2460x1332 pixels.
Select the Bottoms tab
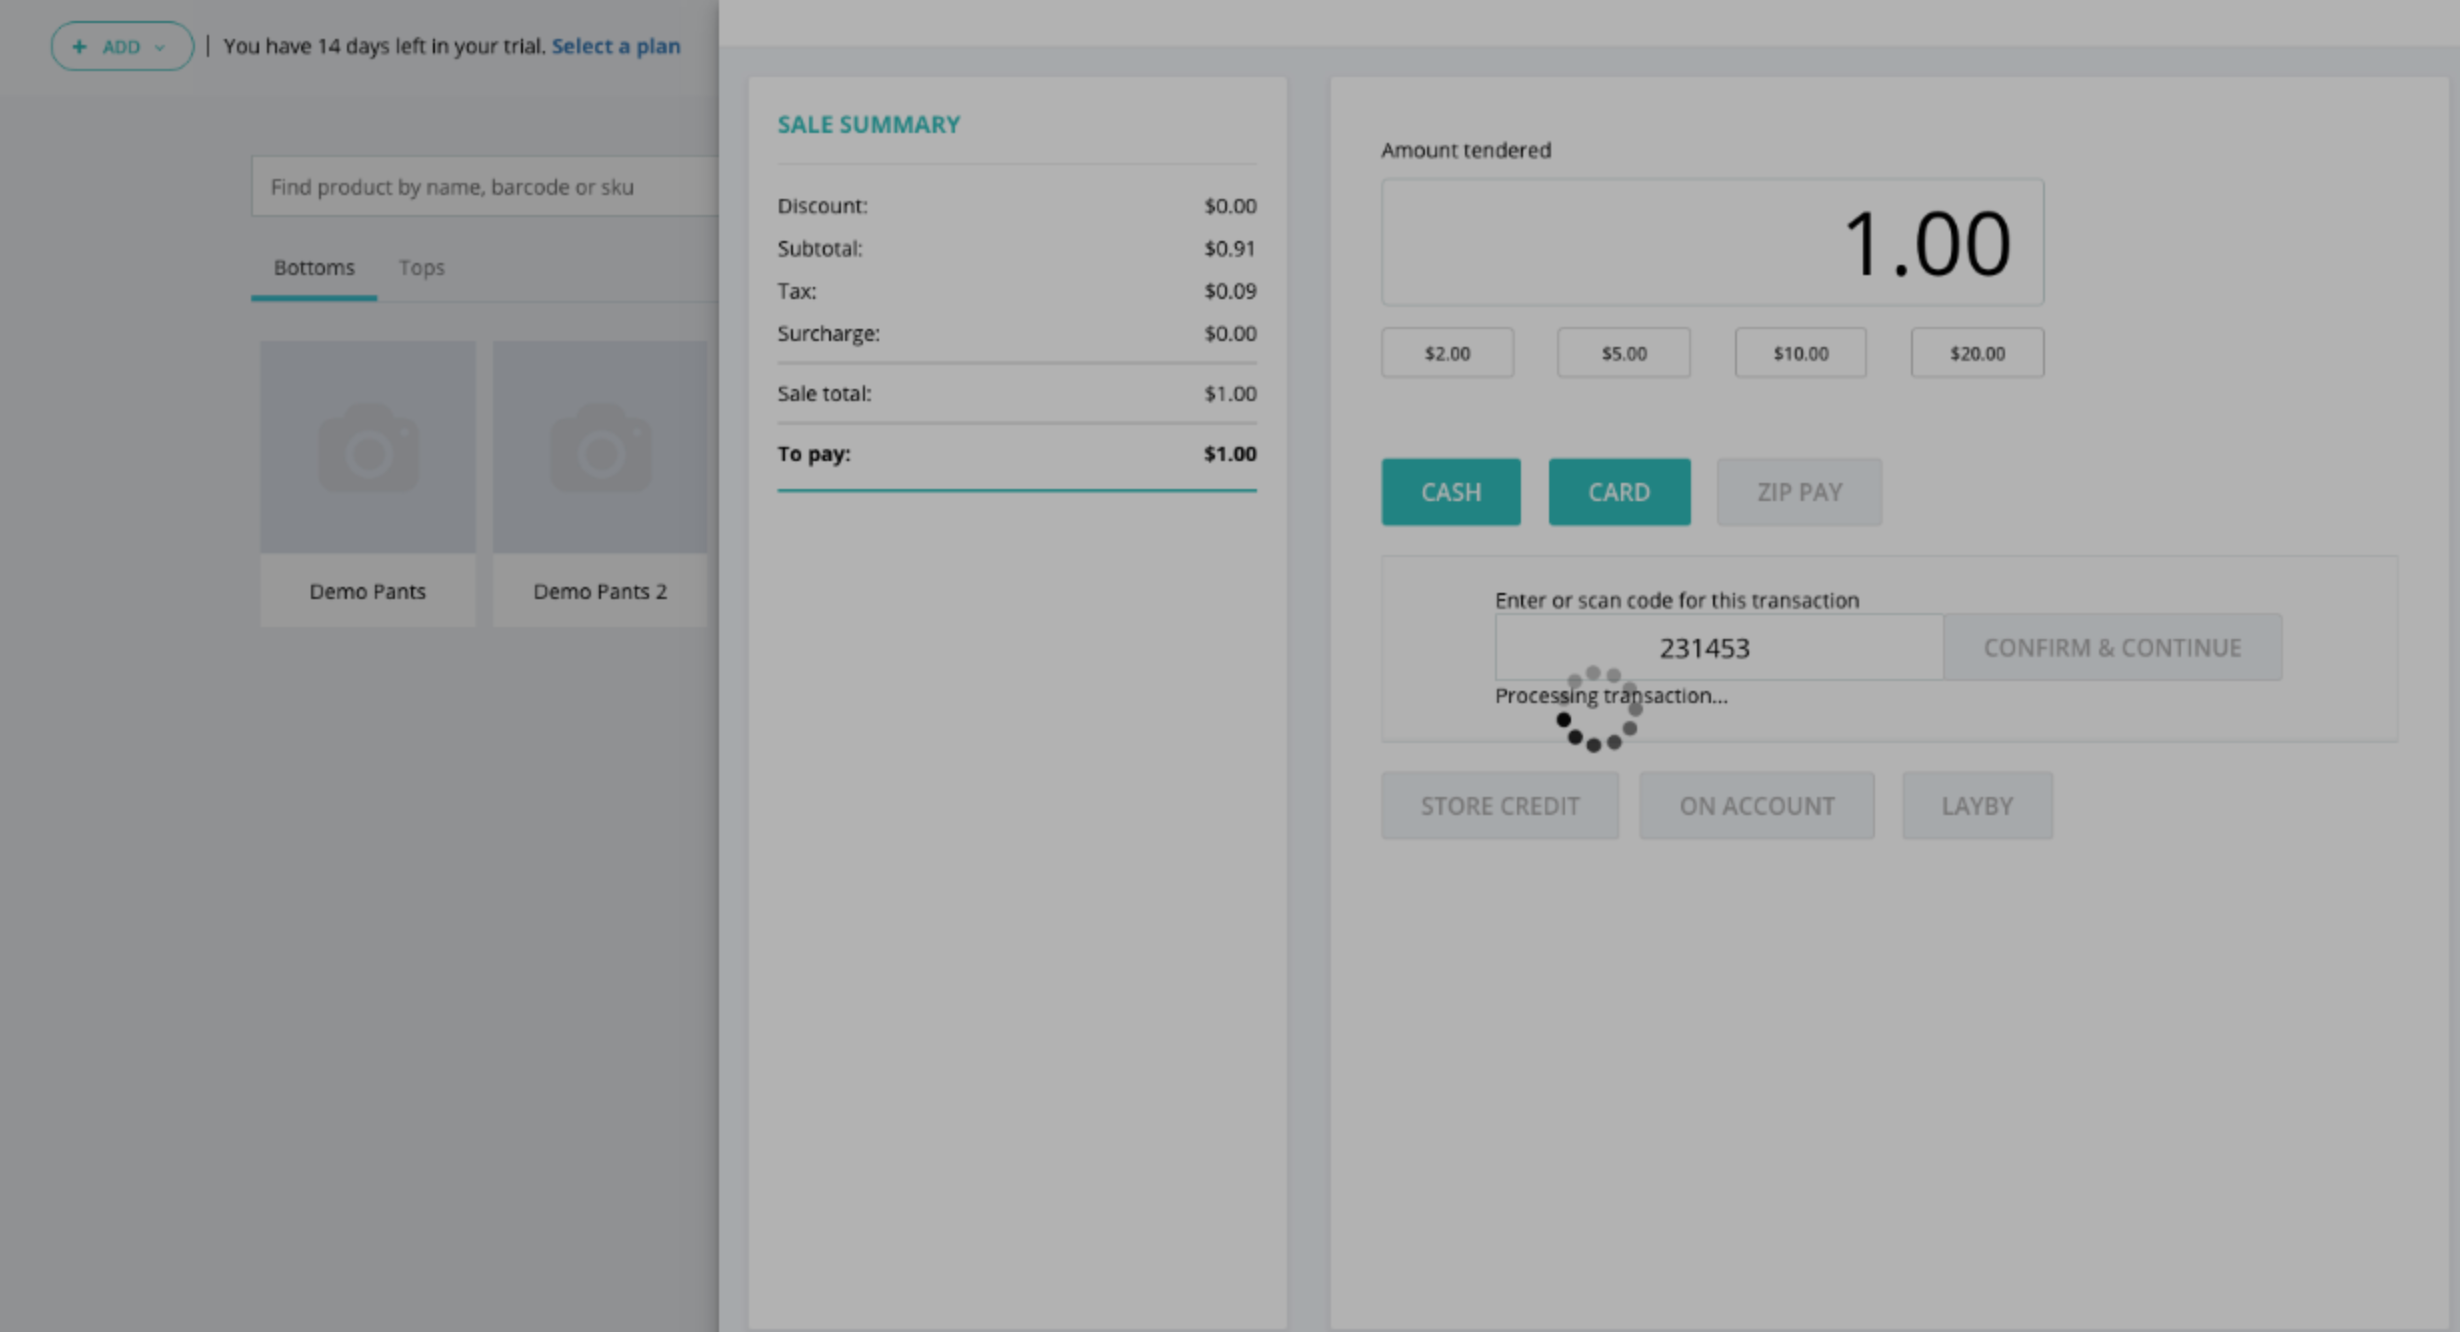tap(315, 266)
